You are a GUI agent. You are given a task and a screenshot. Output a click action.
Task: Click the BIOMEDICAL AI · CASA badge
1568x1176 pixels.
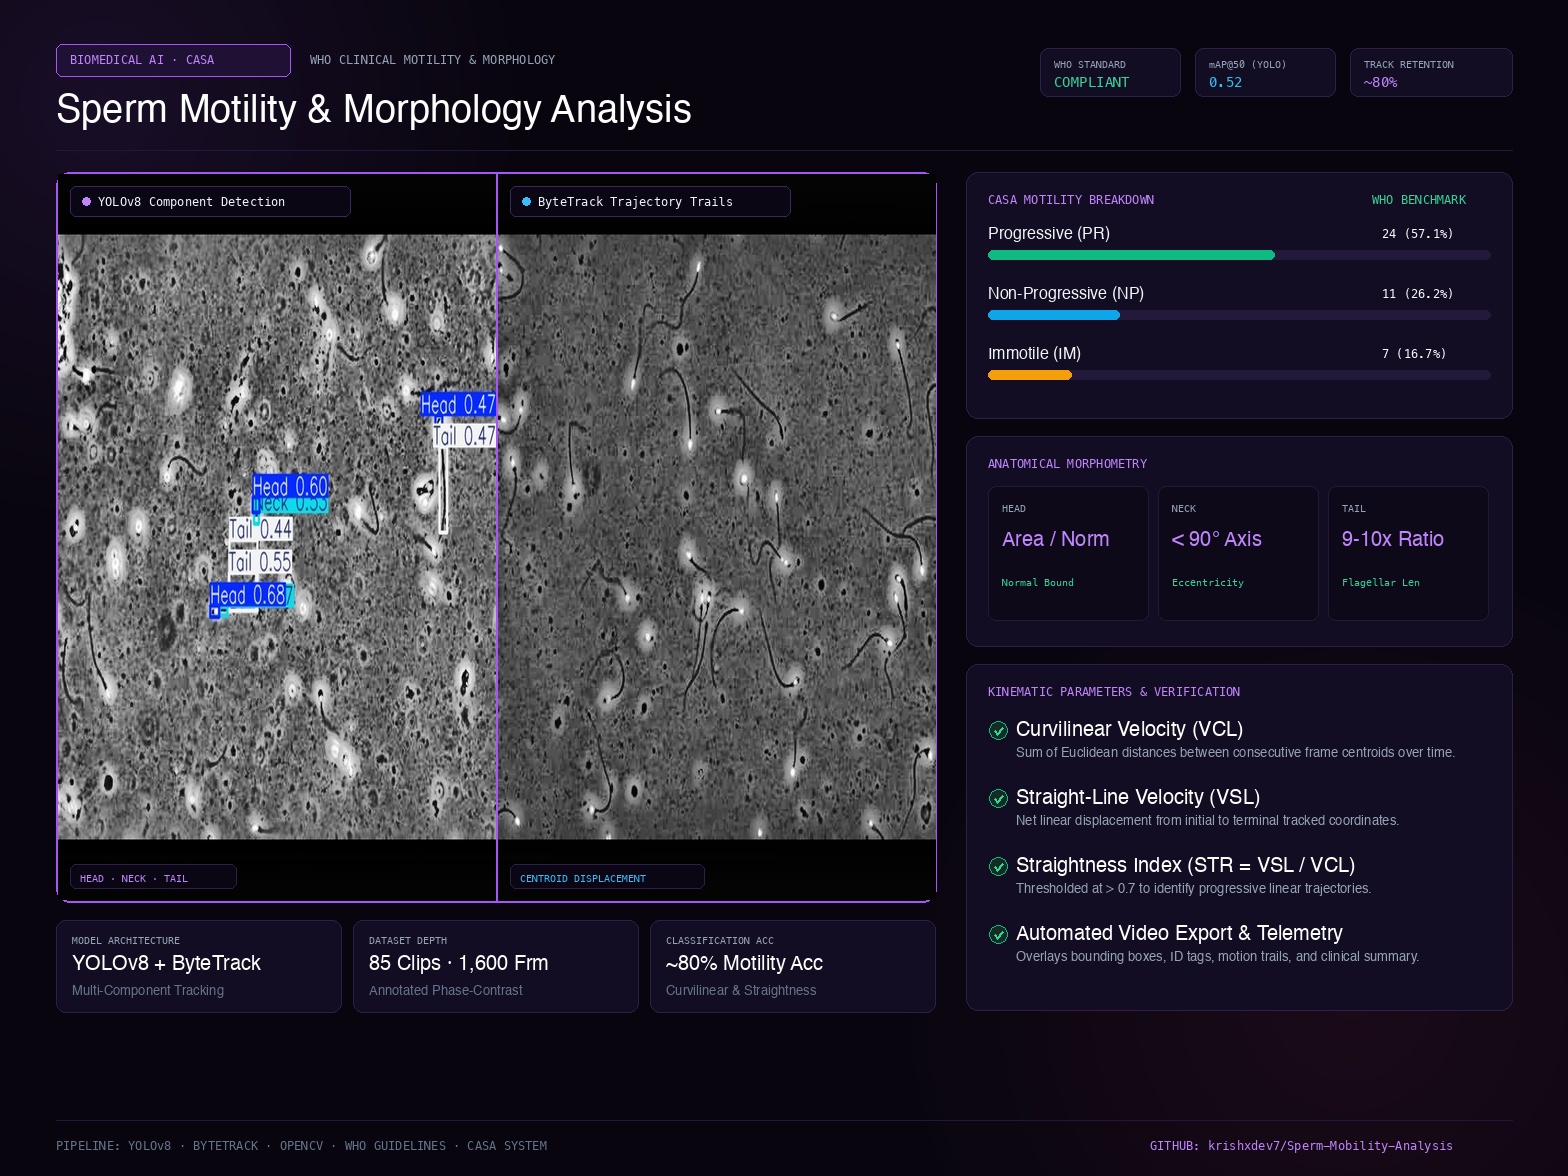pos(173,60)
